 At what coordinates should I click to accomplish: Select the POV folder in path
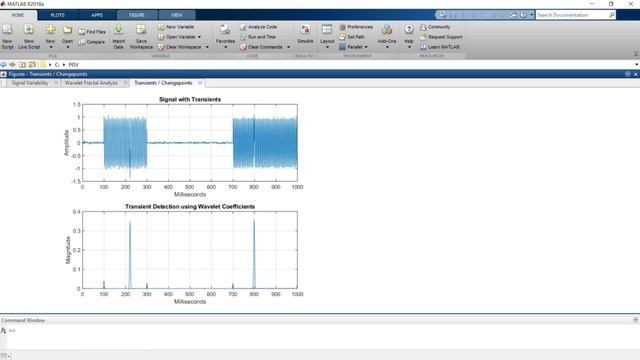click(x=73, y=64)
